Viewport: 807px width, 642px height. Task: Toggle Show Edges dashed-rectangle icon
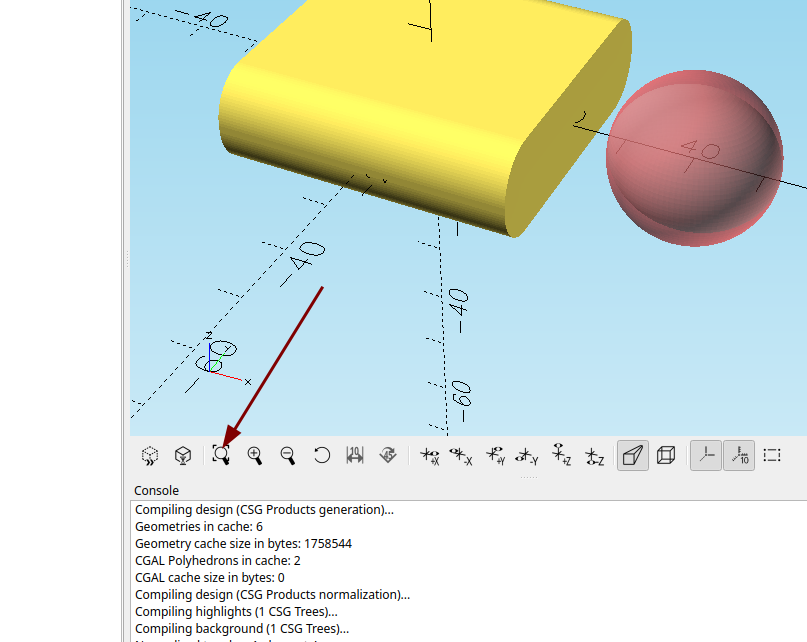click(772, 456)
